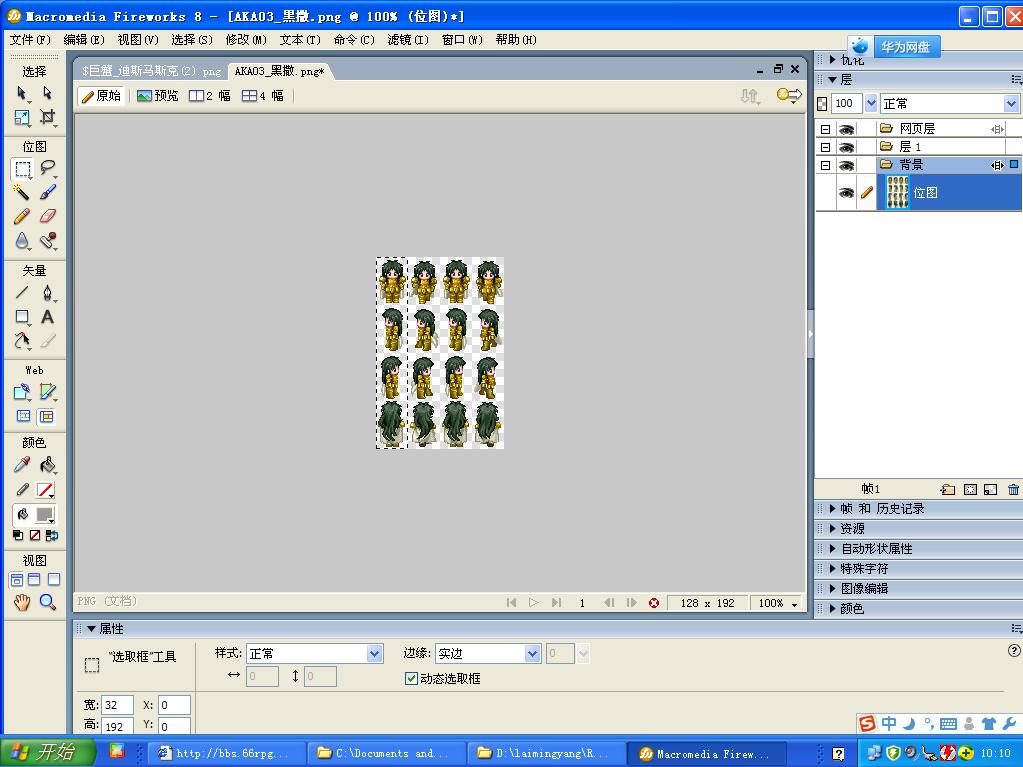Hide 层 1 using its eye icon
The image size is (1023, 767).
pyautogui.click(x=846, y=147)
